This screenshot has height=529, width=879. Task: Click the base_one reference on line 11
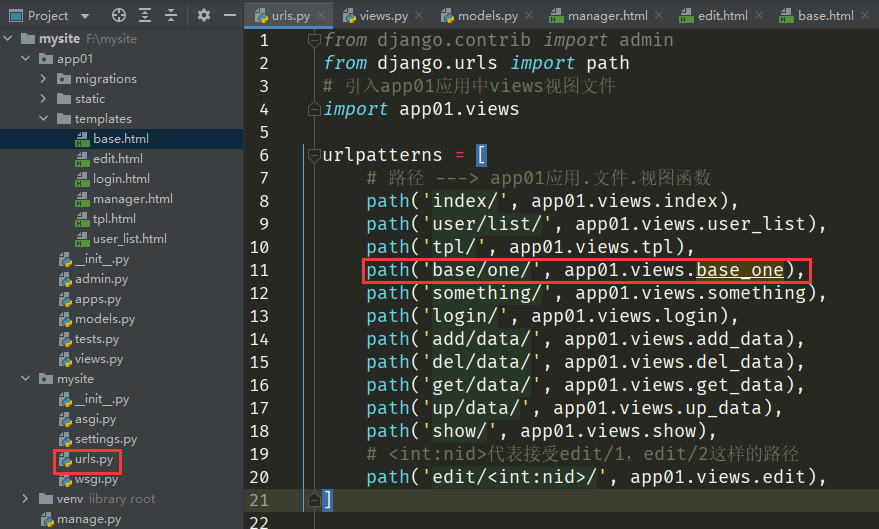coord(739,270)
